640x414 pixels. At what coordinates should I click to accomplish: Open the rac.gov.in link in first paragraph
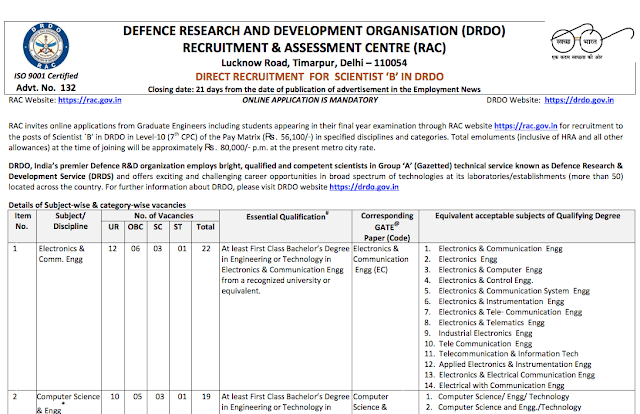(x=526, y=126)
